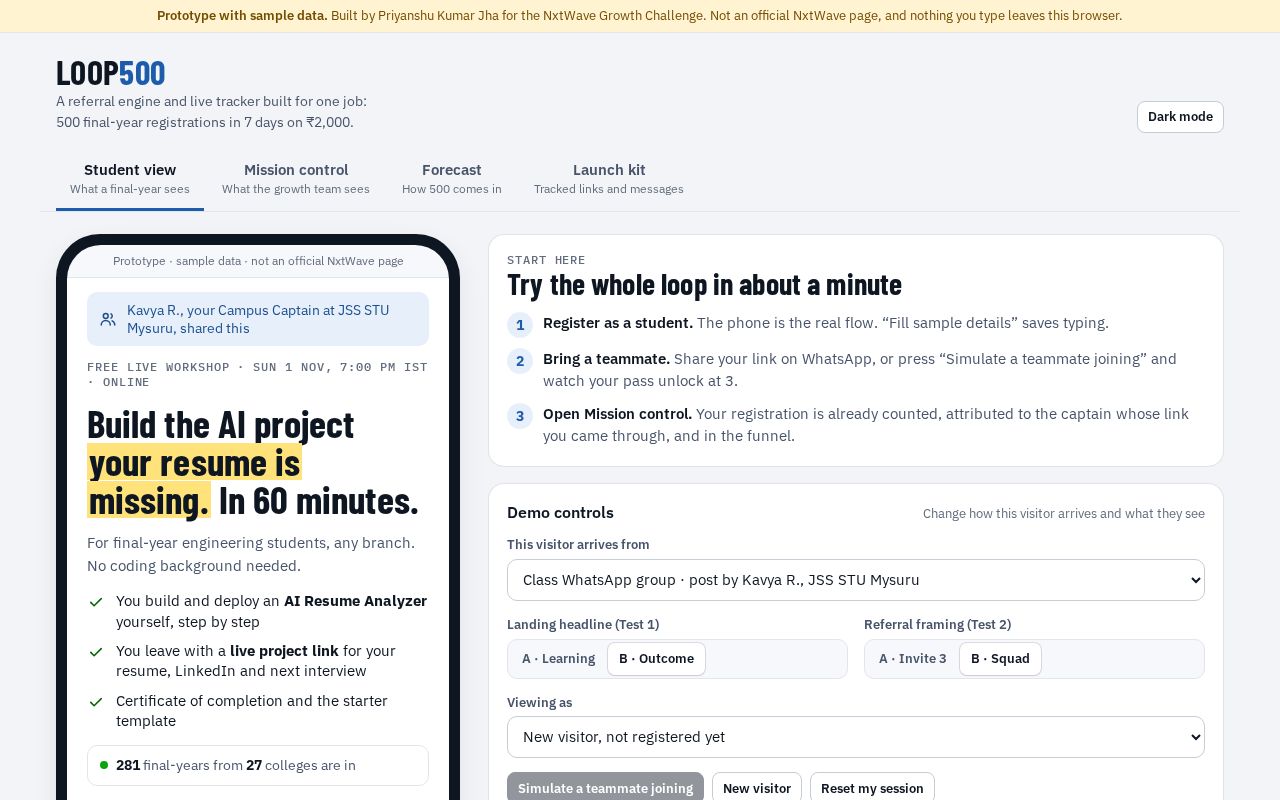Image resolution: width=1280 pixels, height=800 pixels.
Task: Click 'Change how this visitor arrives and what they see'
Action: point(1064,514)
